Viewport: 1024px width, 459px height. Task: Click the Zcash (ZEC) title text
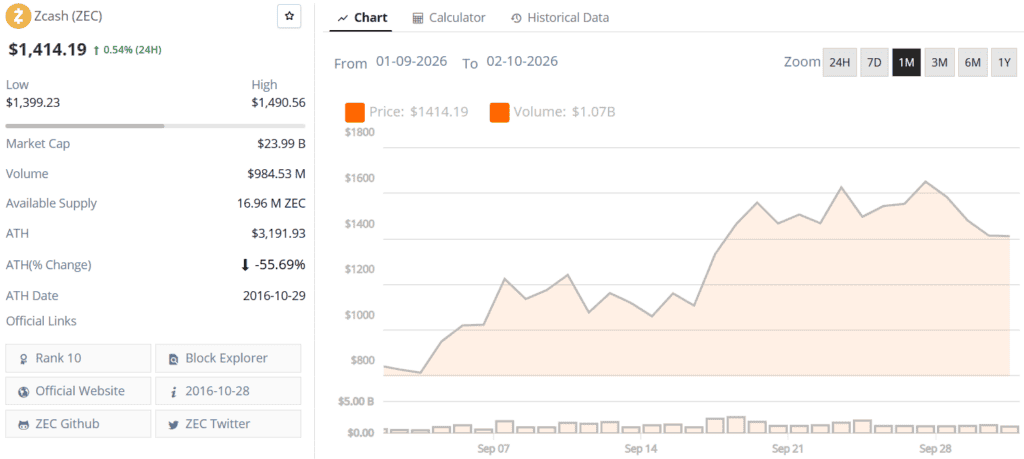coord(68,15)
